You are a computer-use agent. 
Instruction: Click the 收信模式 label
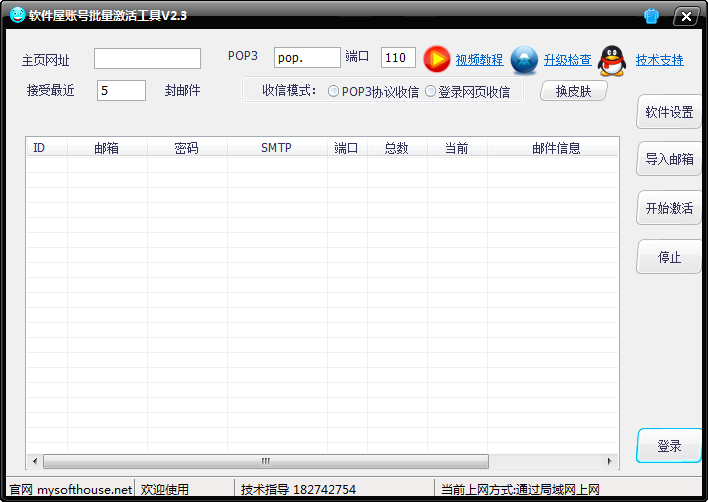coord(289,91)
